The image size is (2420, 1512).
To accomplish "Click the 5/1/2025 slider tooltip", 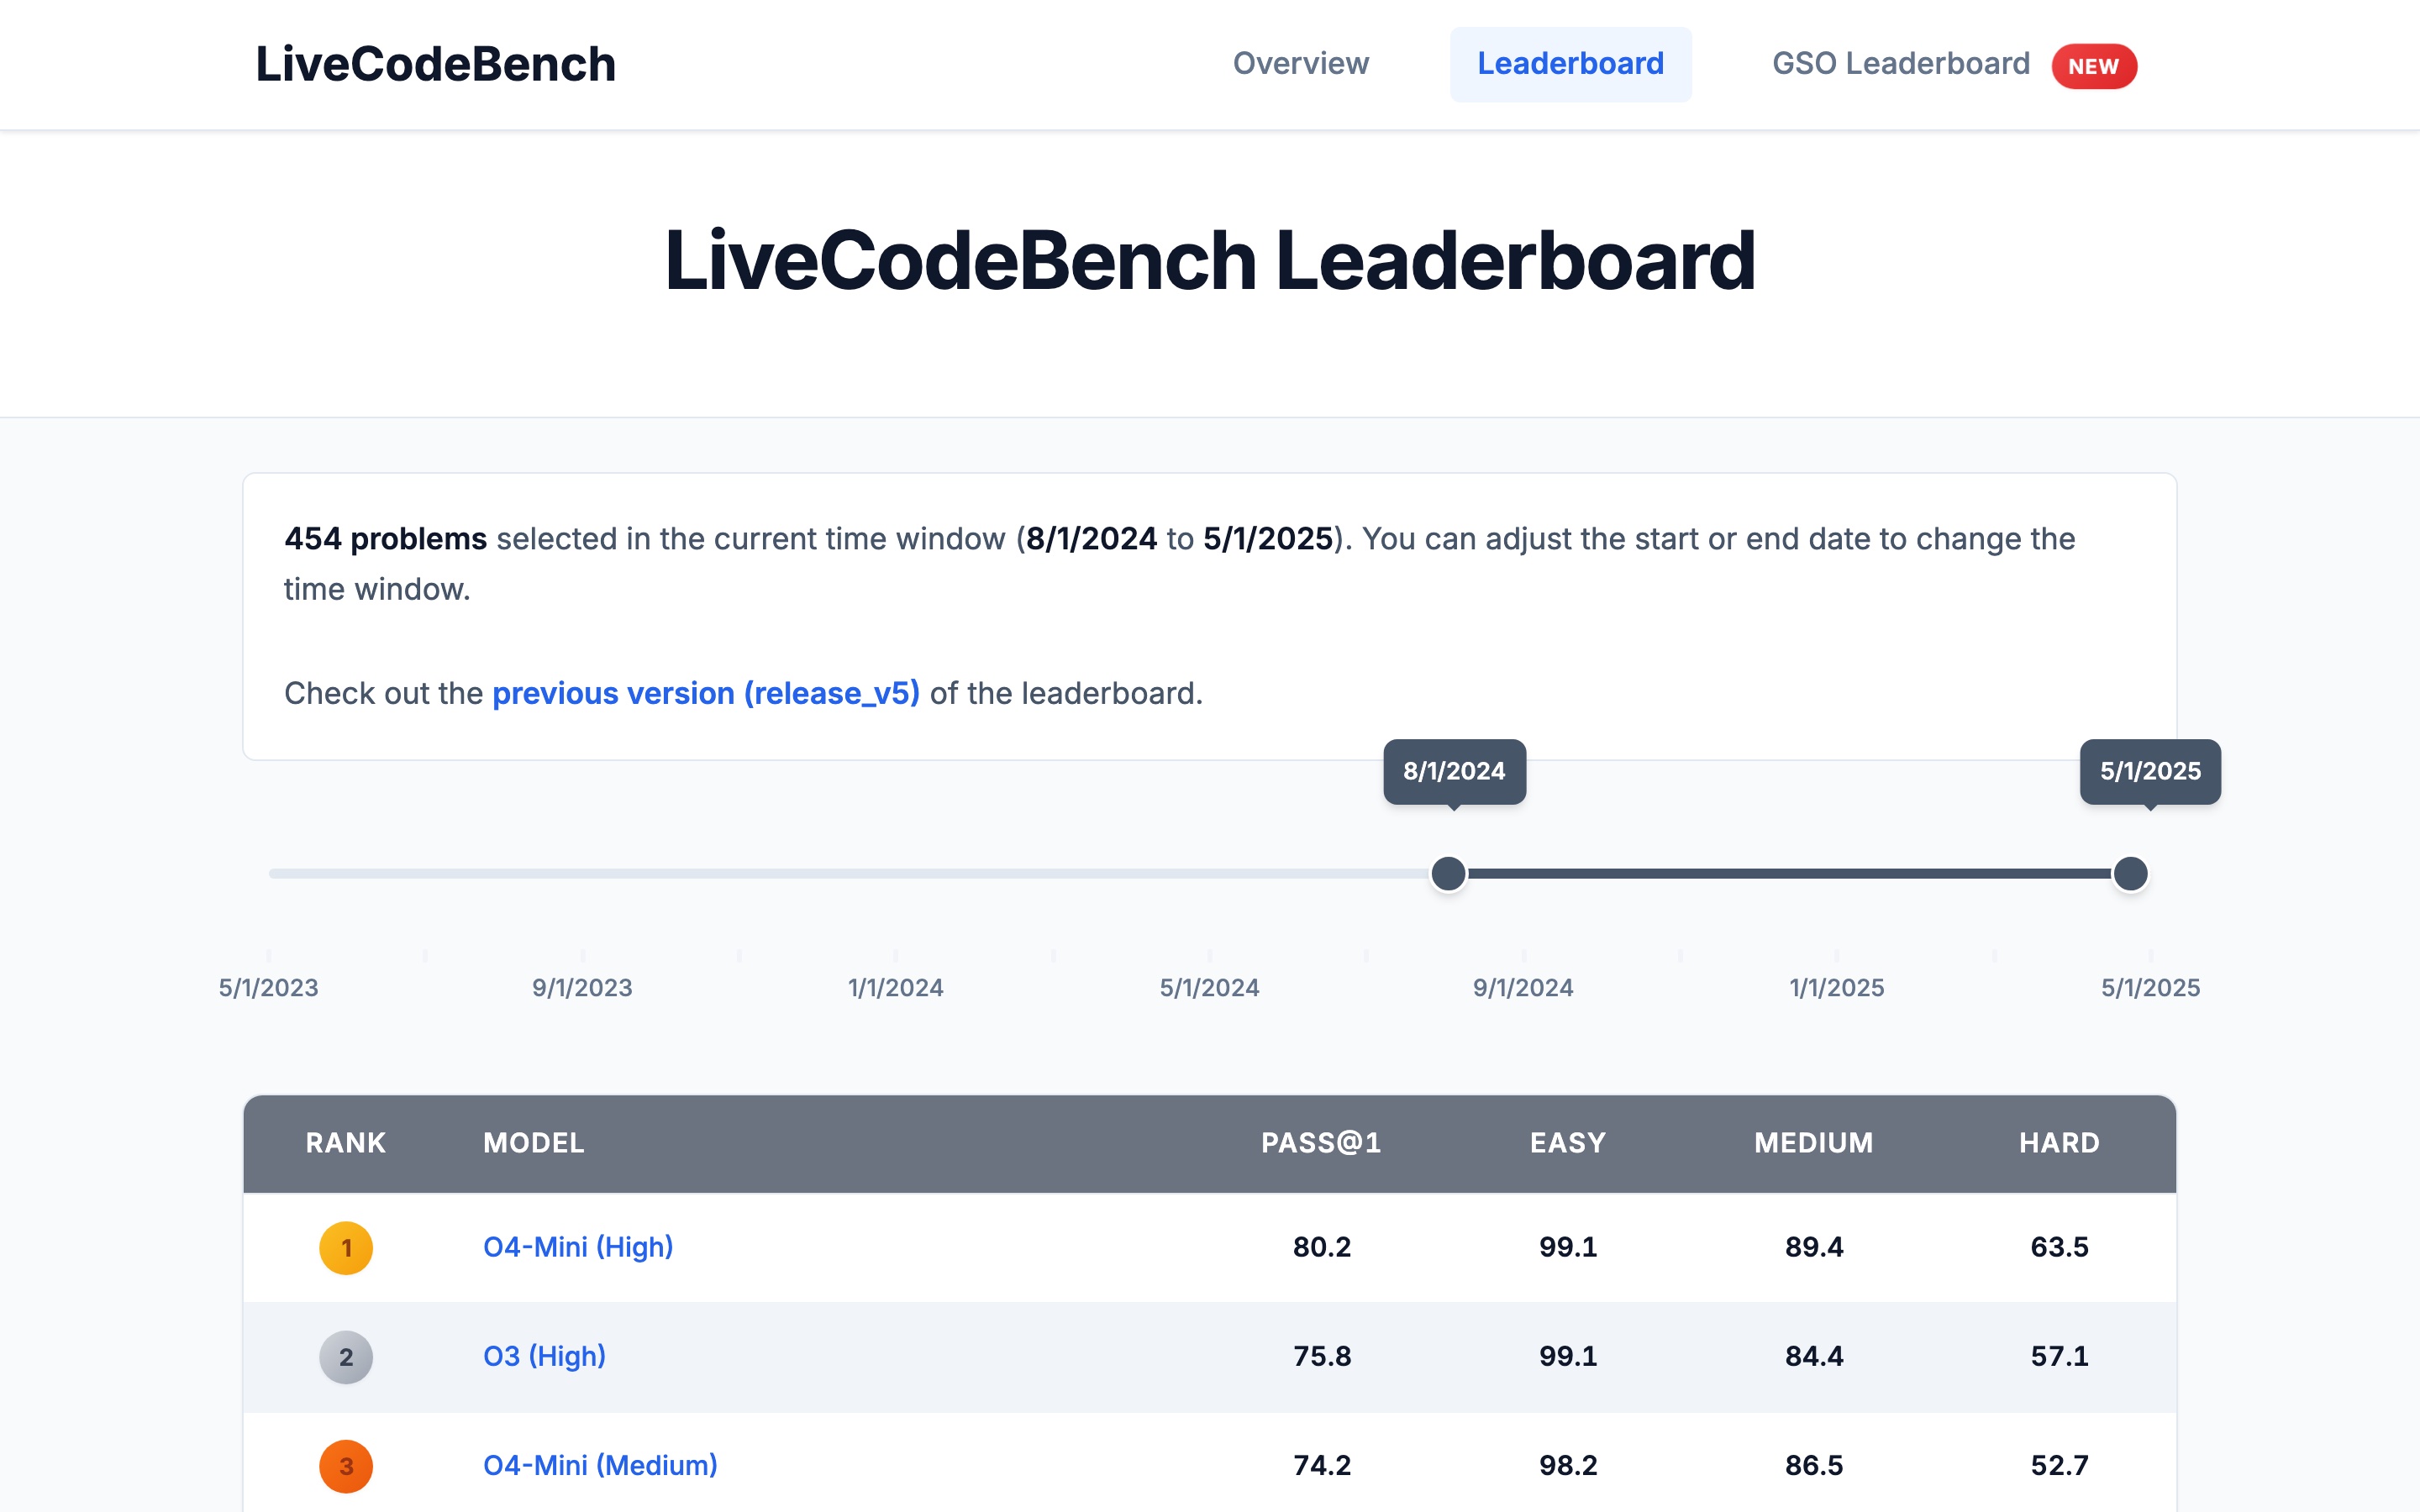I will [x=2150, y=771].
